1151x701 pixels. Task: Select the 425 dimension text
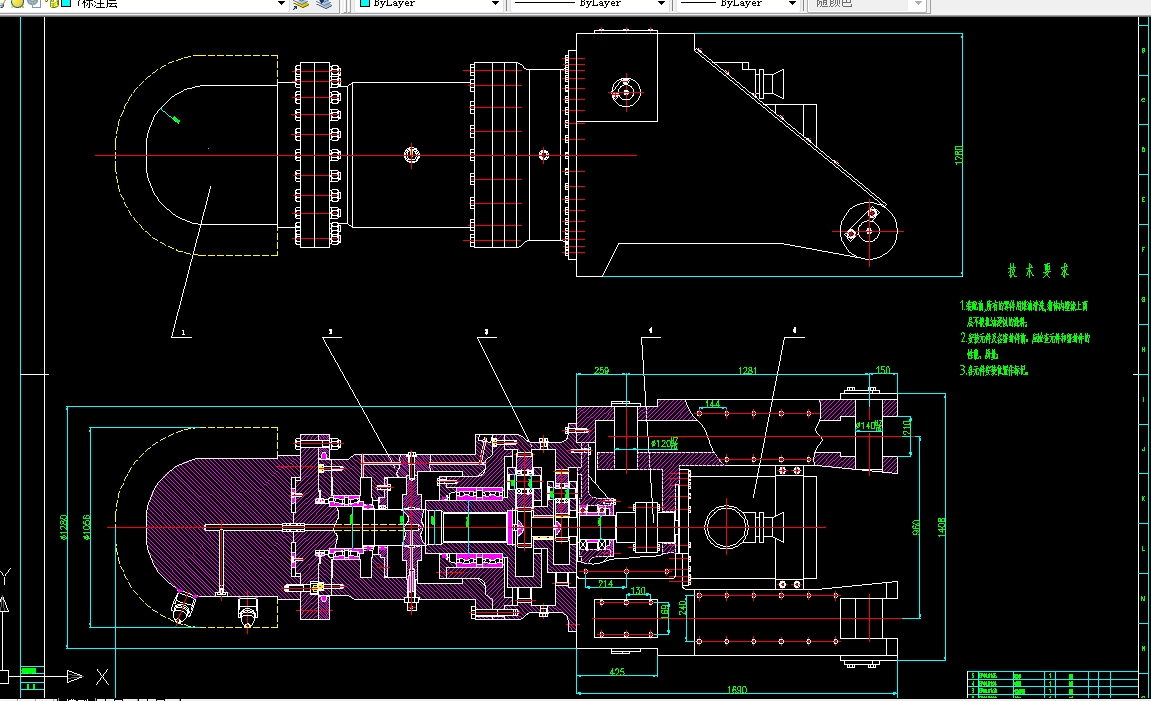[617, 672]
